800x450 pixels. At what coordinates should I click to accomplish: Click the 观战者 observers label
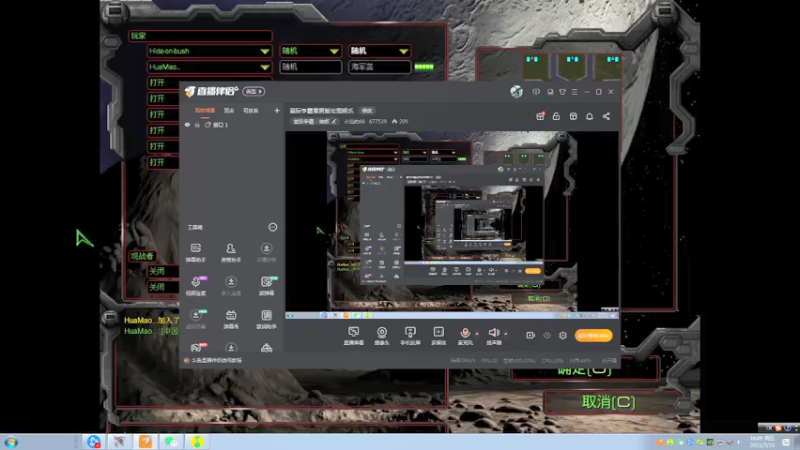[x=142, y=256]
